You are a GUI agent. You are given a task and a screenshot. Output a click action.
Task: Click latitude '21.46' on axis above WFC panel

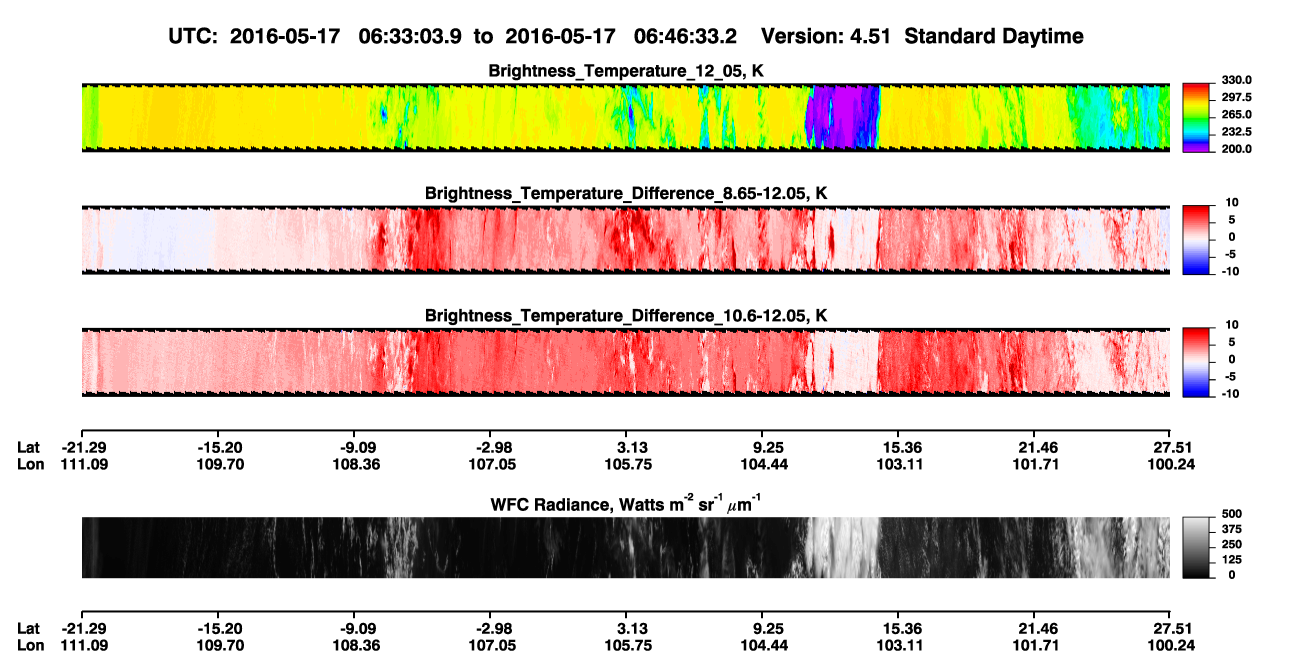(1038, 447)
